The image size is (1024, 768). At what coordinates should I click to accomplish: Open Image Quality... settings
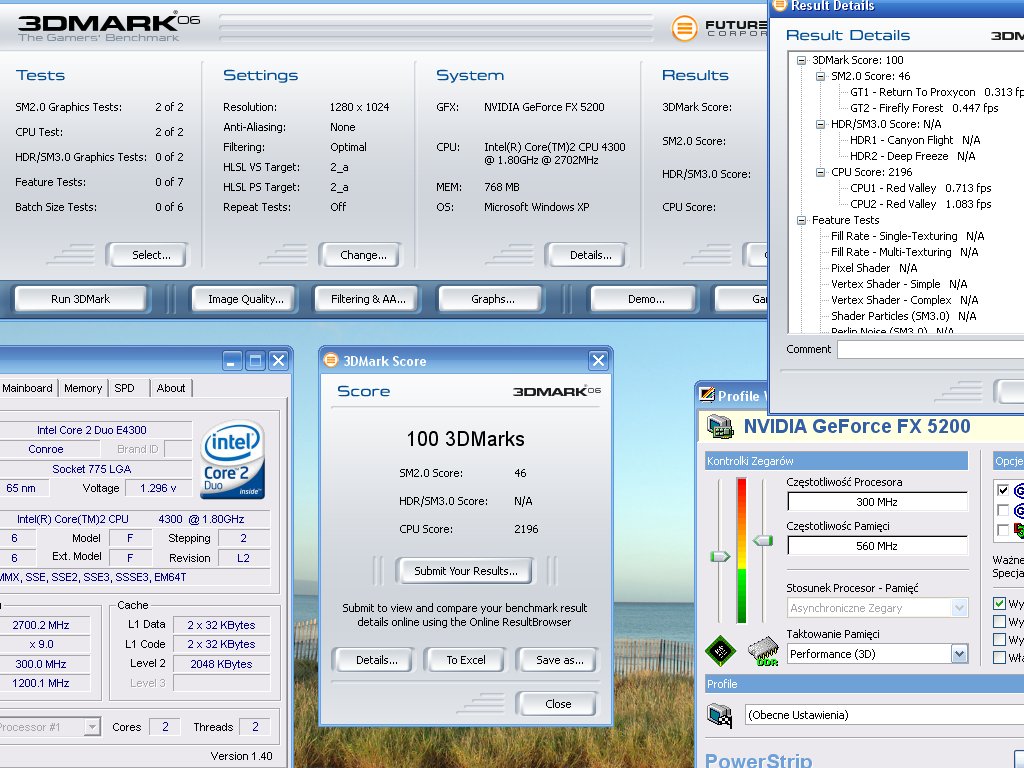click(246, 299)
